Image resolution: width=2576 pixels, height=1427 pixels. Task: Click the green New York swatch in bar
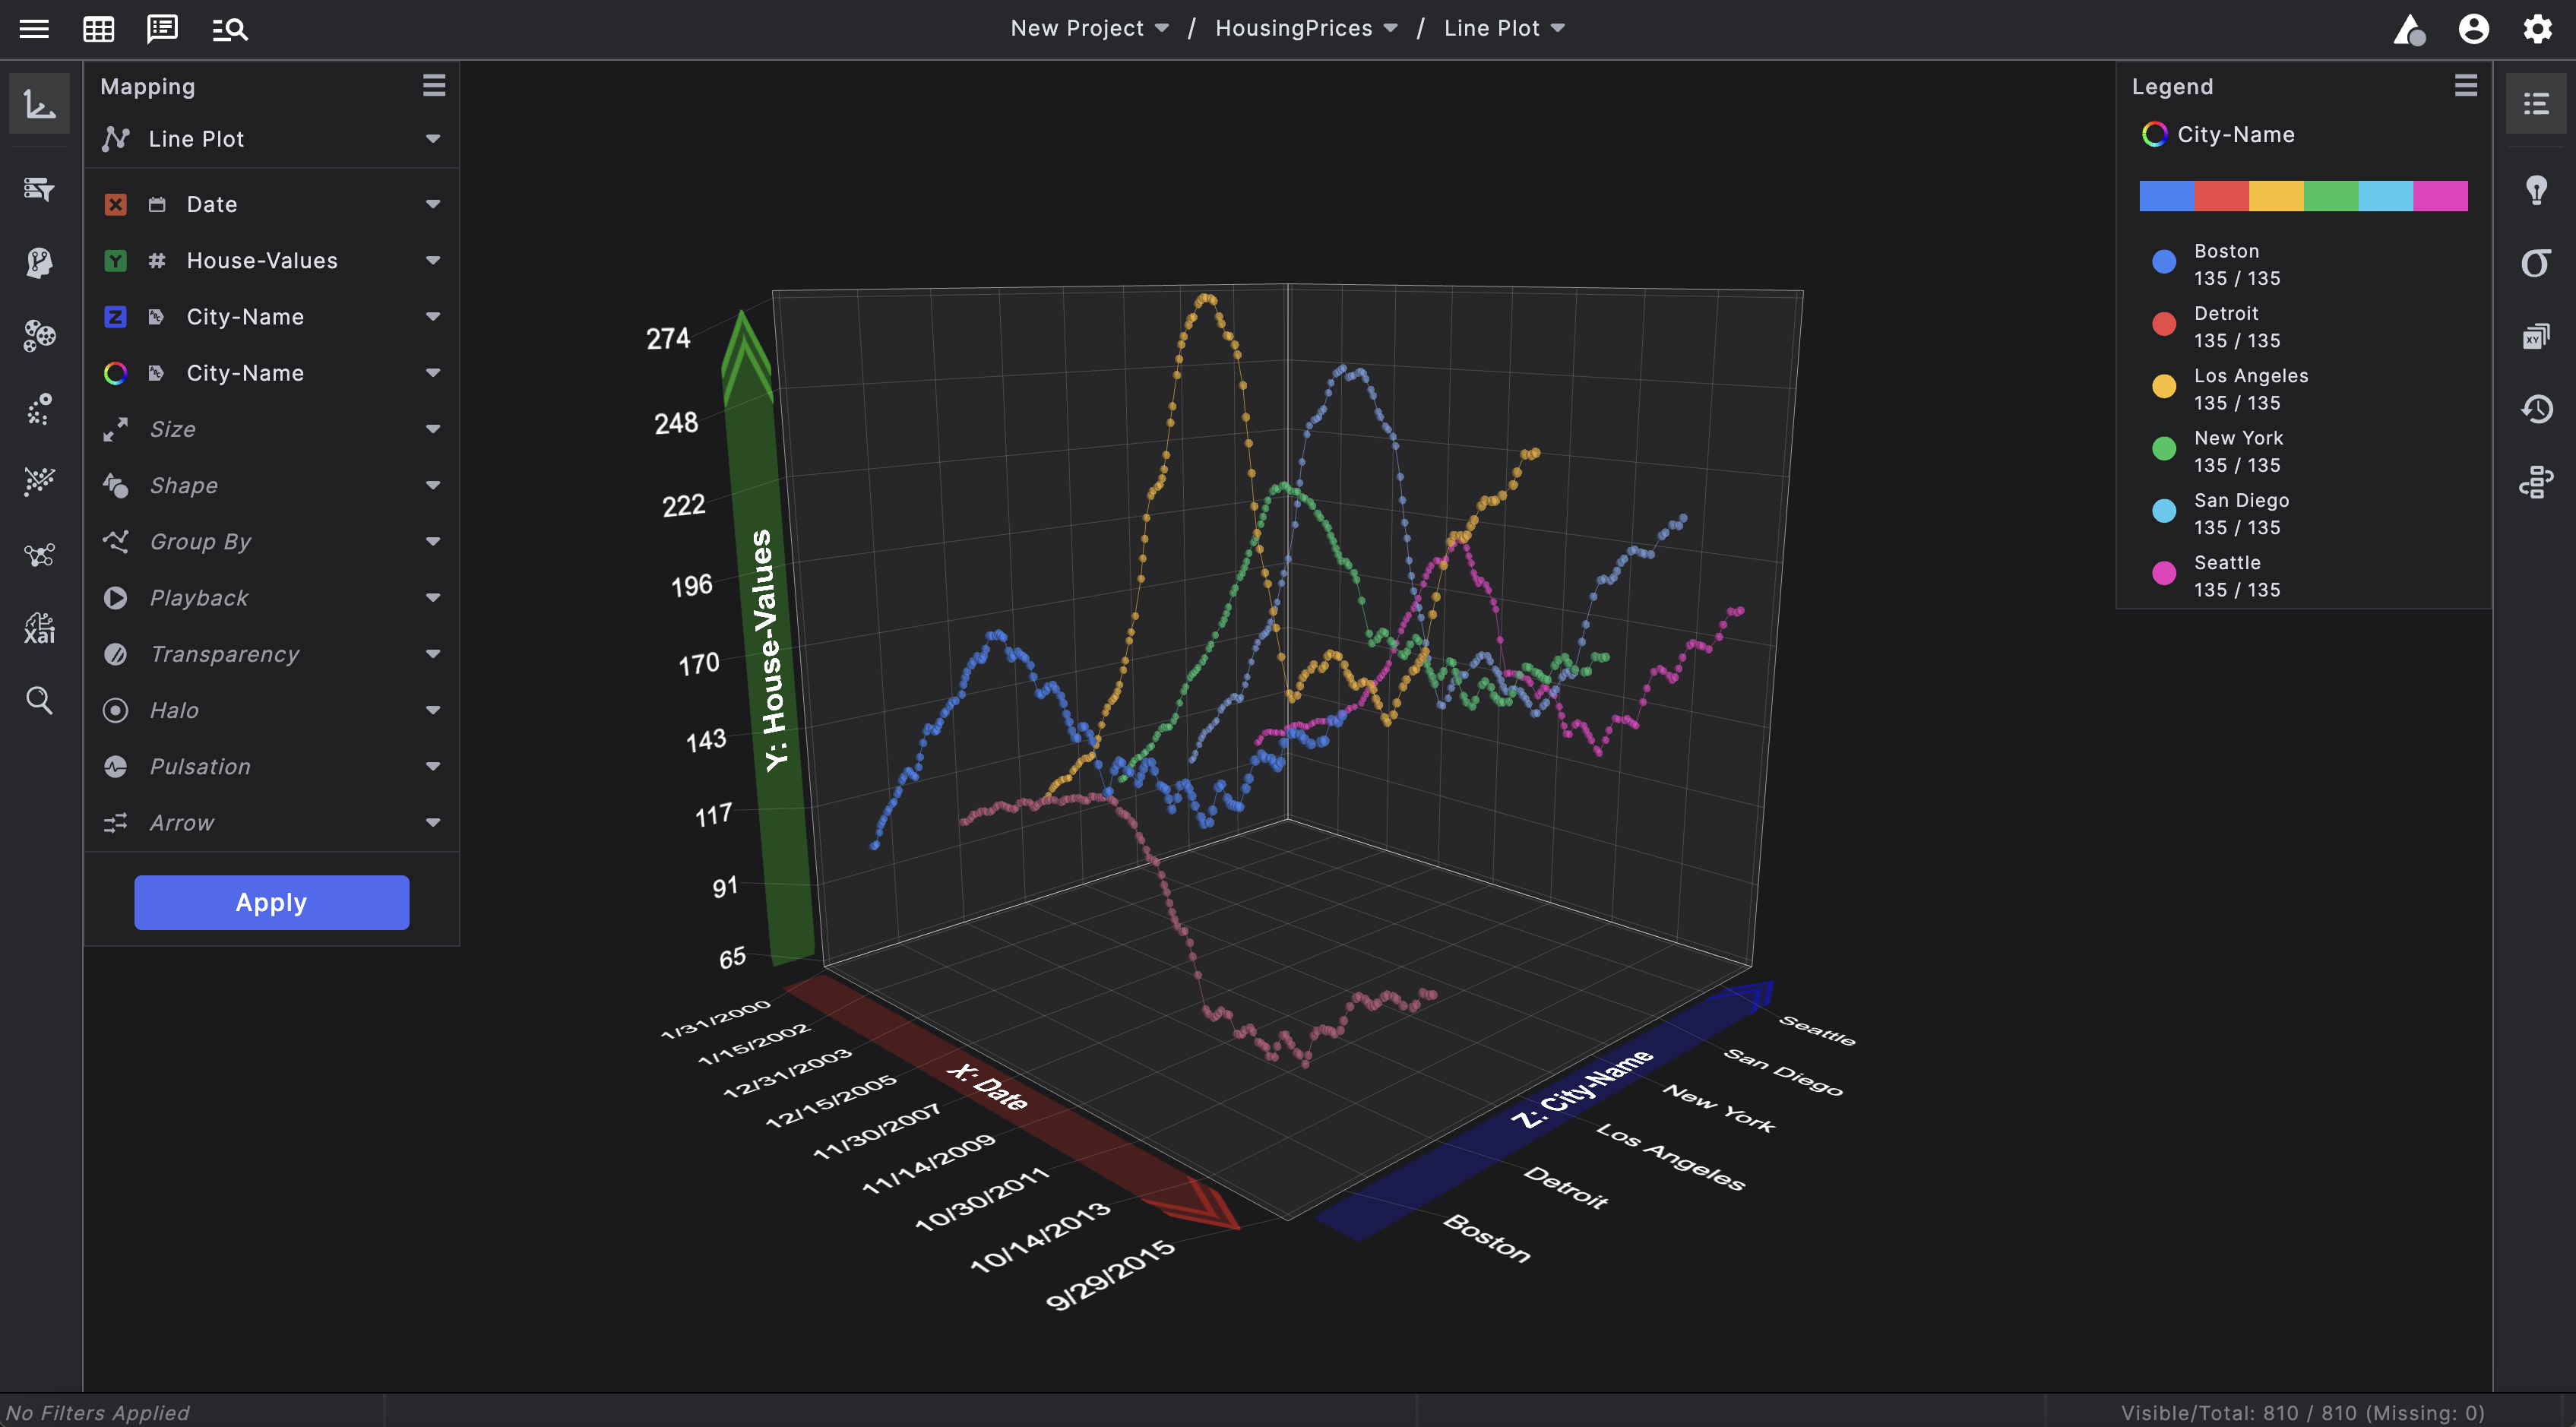2331,196
